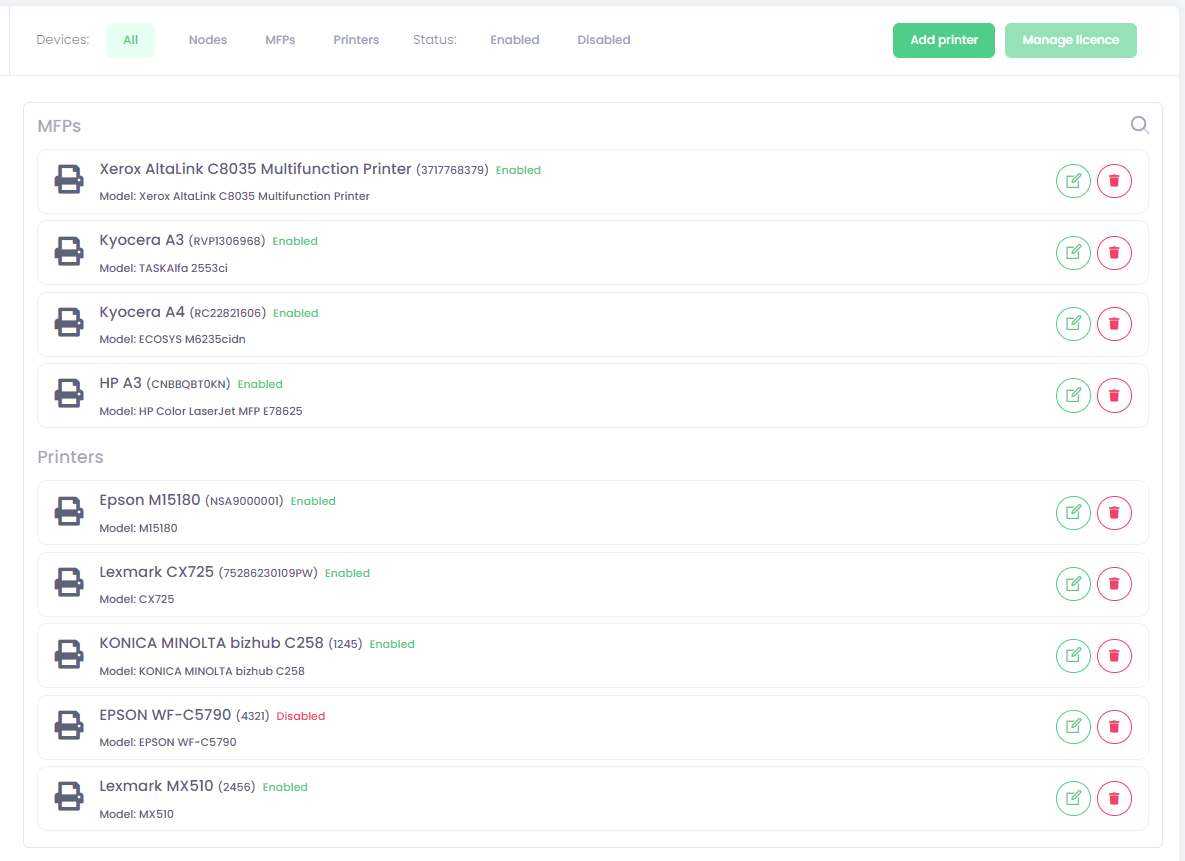This screenshot has height=861, width=1185.
Task: Click serial number RVP1306968
Action: pyautogui.click(x=227, y=241)
